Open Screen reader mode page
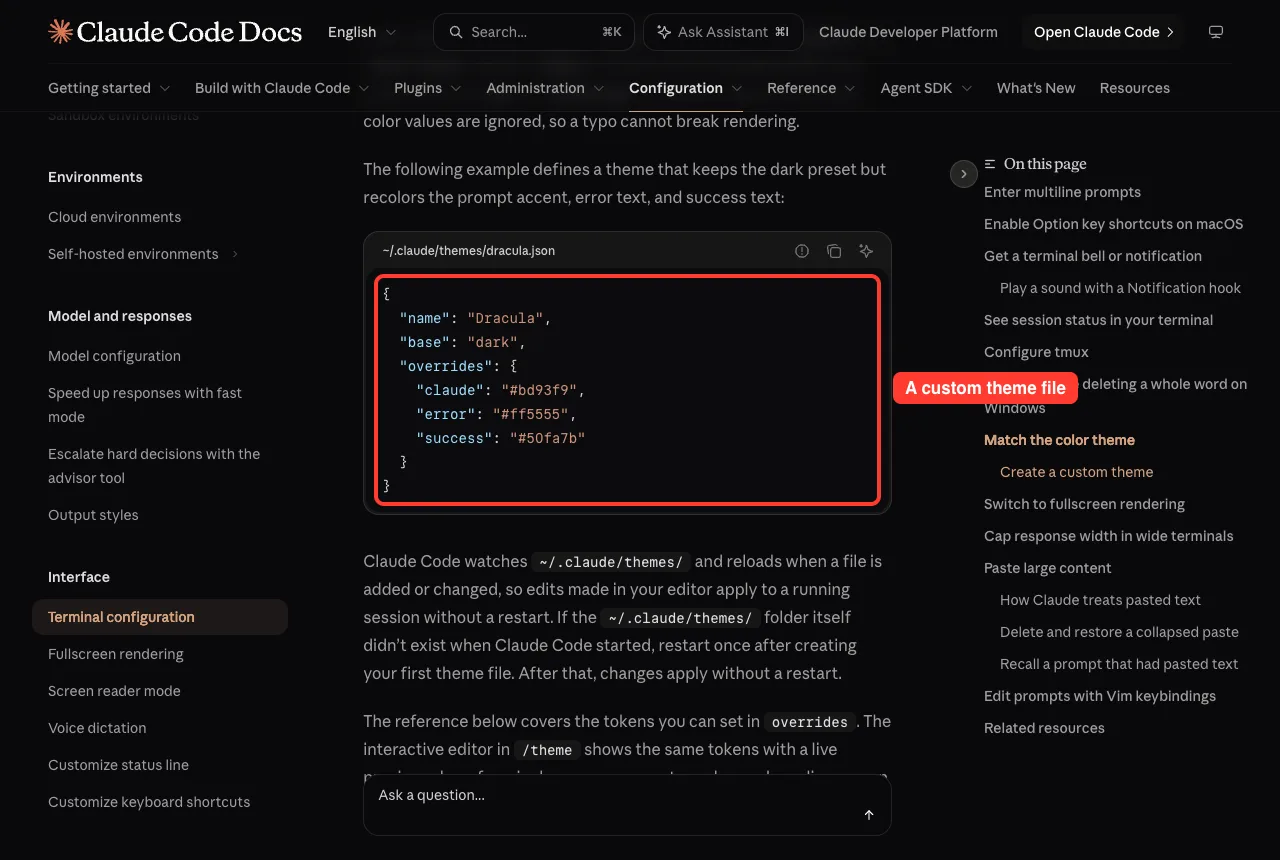Screen dimensions: 1280x860 [114, 691]
